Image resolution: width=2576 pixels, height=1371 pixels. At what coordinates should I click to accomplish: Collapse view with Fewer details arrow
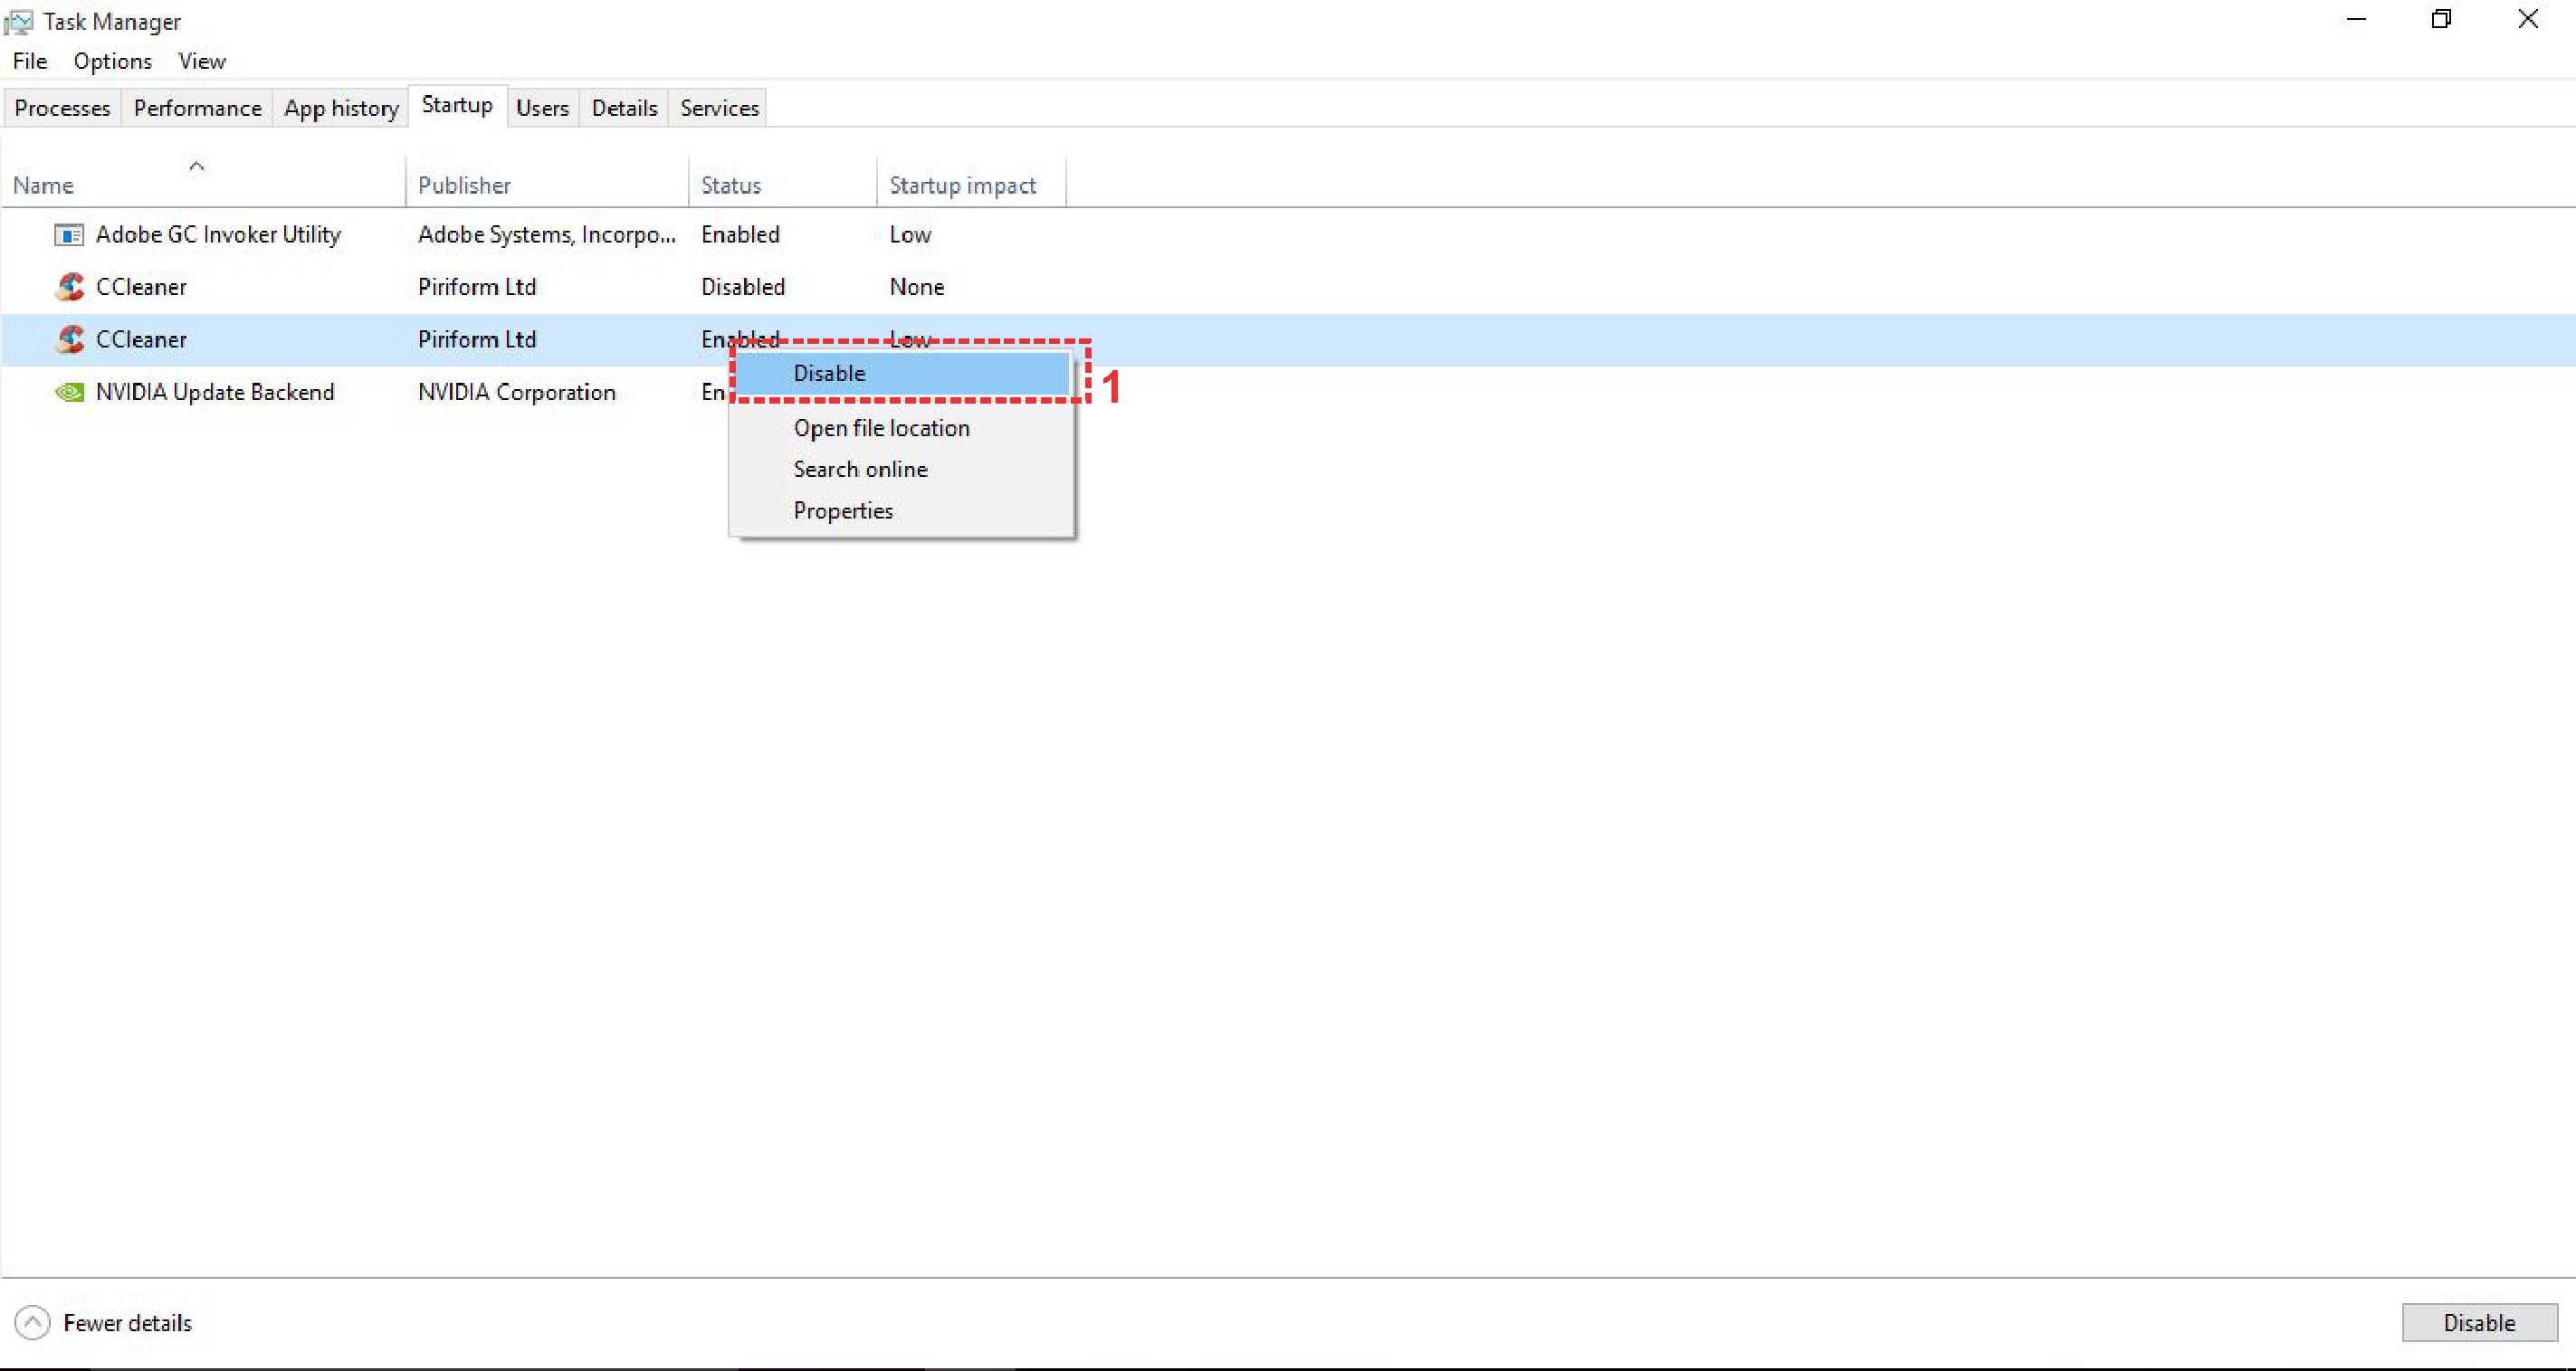pos(32,1322)
